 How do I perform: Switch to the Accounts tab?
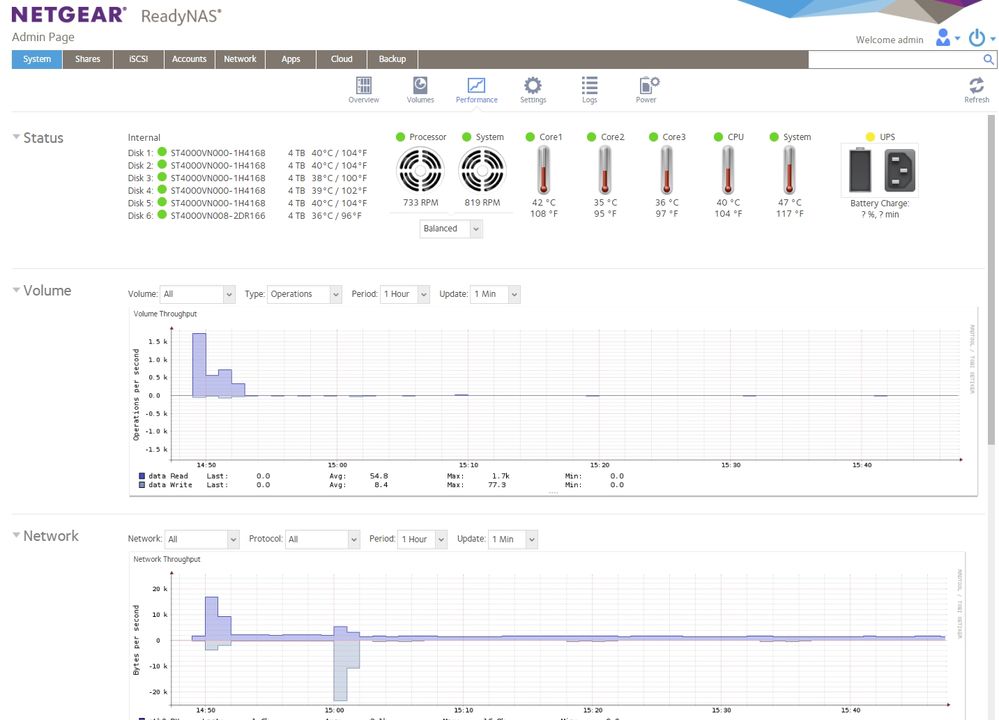coord(189,59)
